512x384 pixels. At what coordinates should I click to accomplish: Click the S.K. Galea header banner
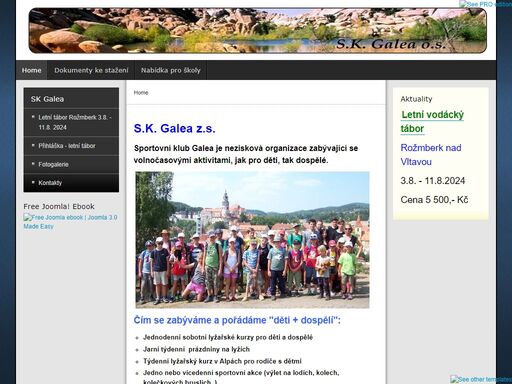click(x=258, y=31)
